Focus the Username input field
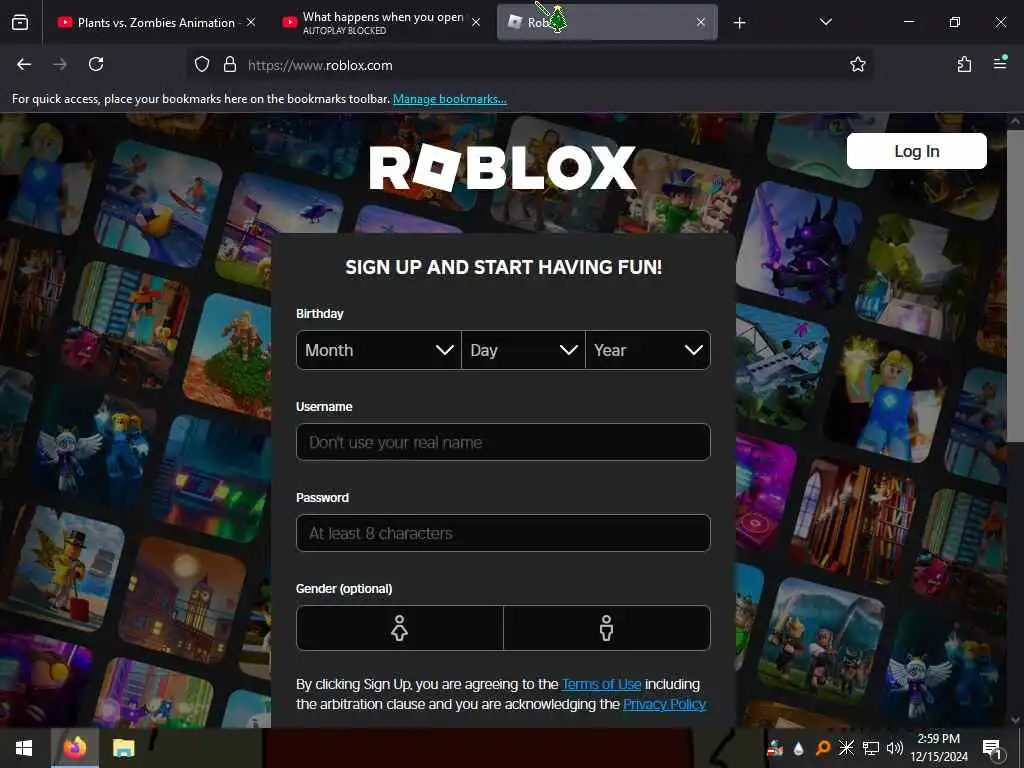 pos(503,442)
